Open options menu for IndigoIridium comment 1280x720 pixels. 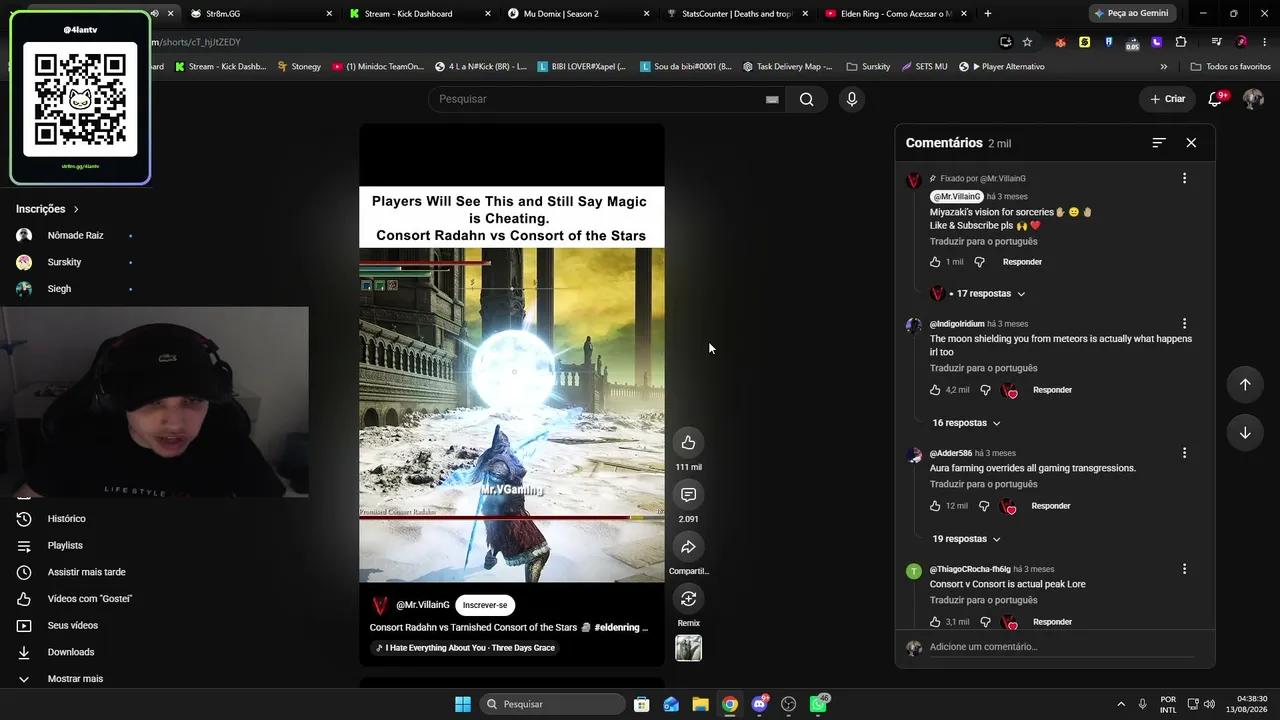(x=1185, y=323)
